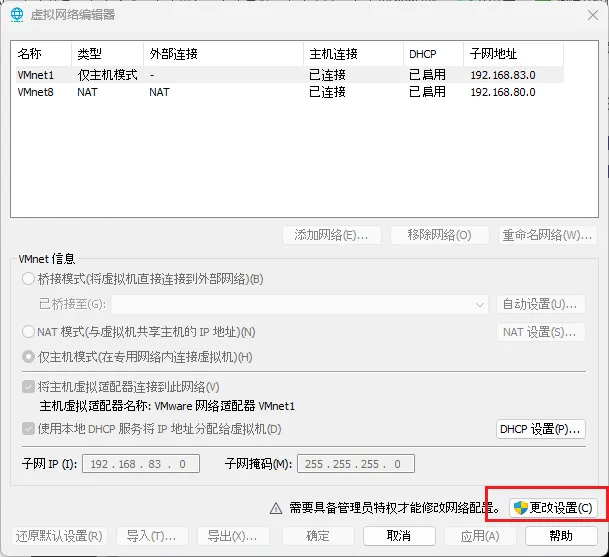The height and width of the screenshot is (557, 609).
Task: Select the VMnet8 row in network list
Action: (290, 92)
